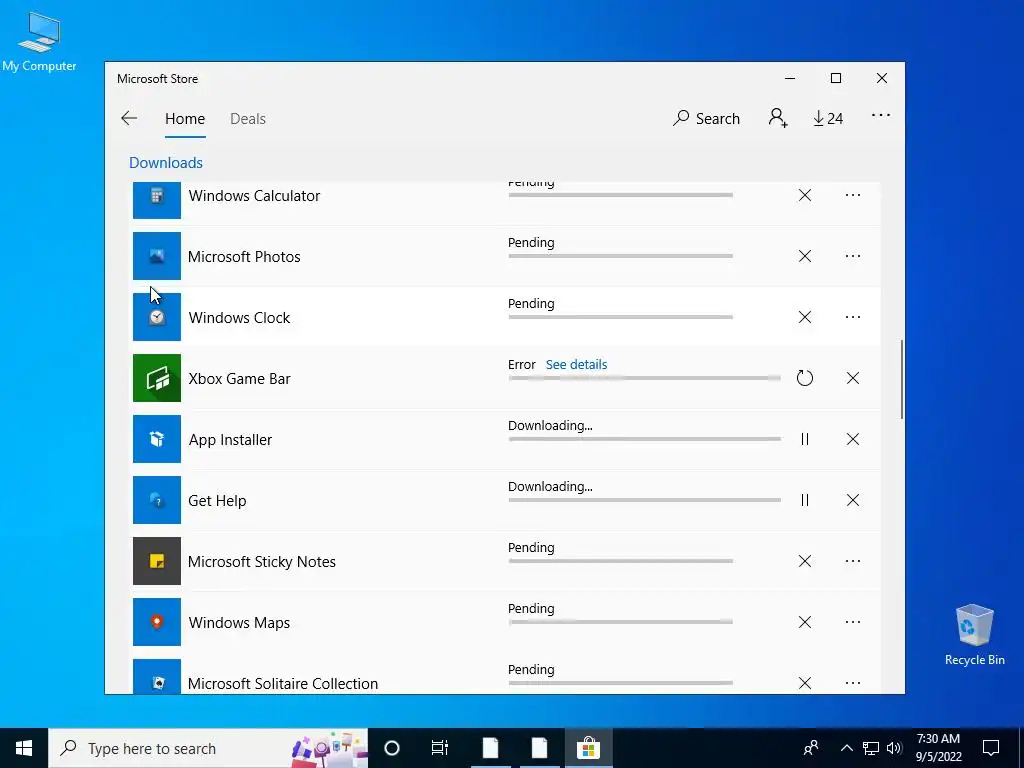
Task: Open more options for Windows Maps
Action: click(x=853, y=622)
